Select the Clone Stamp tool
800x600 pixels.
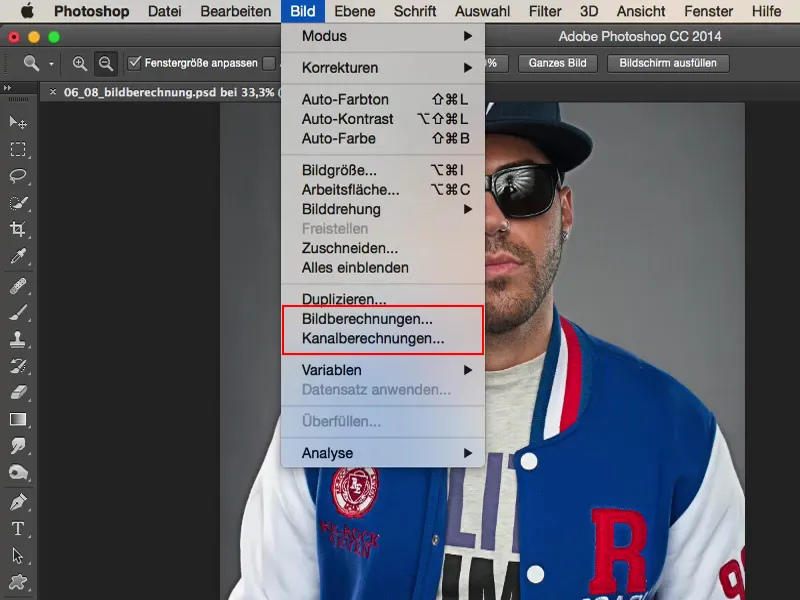(x=18, y=339)
